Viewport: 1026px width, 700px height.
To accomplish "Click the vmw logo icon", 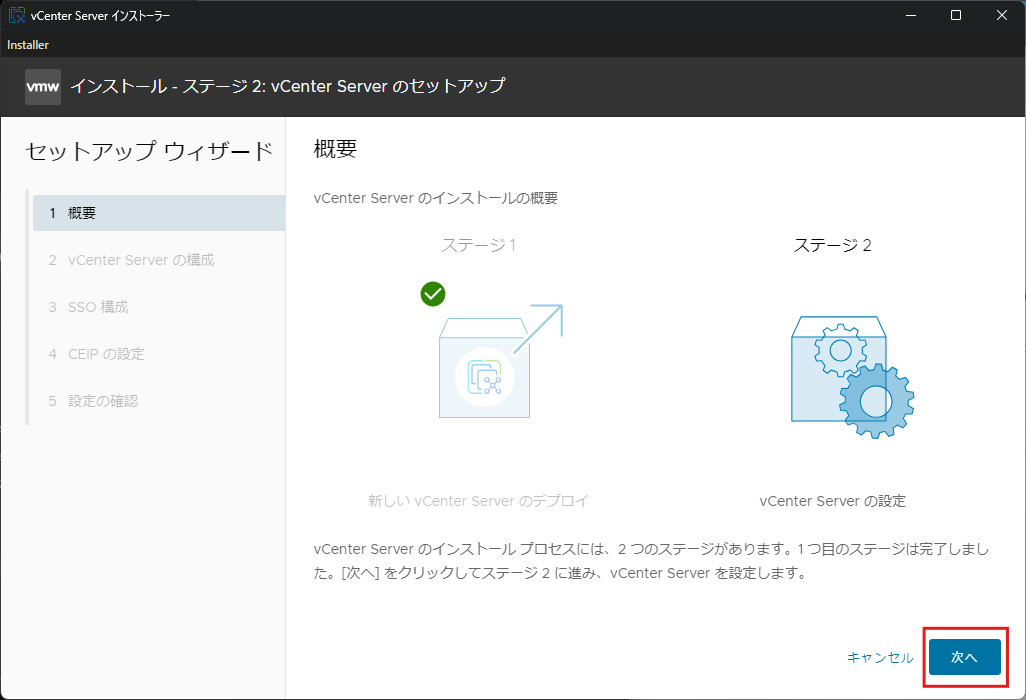I will pos(43,86).
